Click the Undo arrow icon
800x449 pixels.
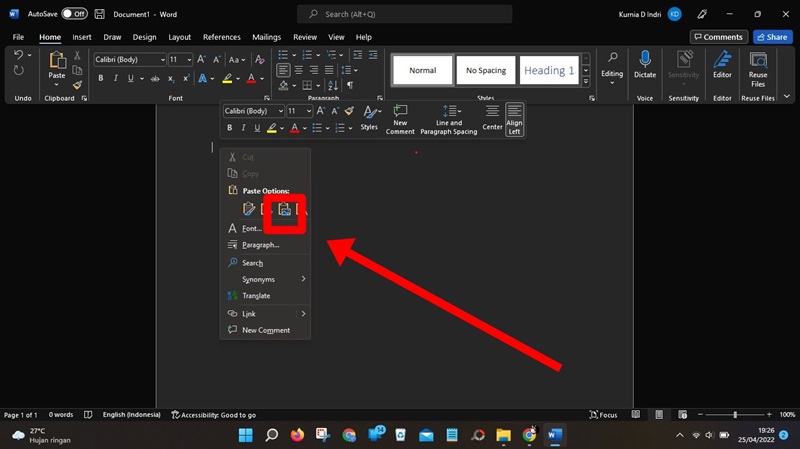18,55
